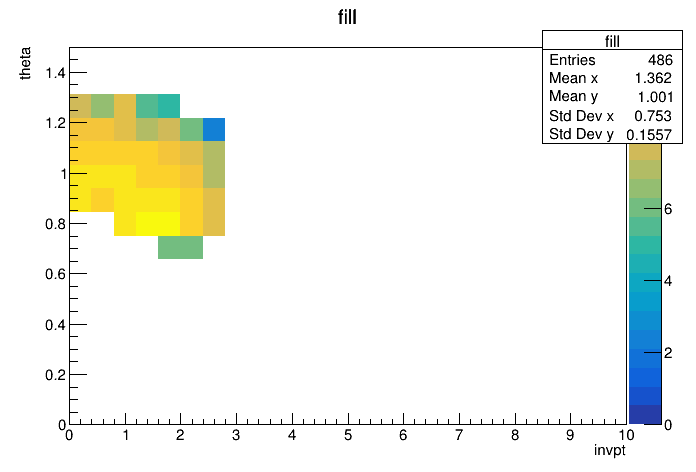Click the green histogram cell below theta 0.8

(180, 247)
